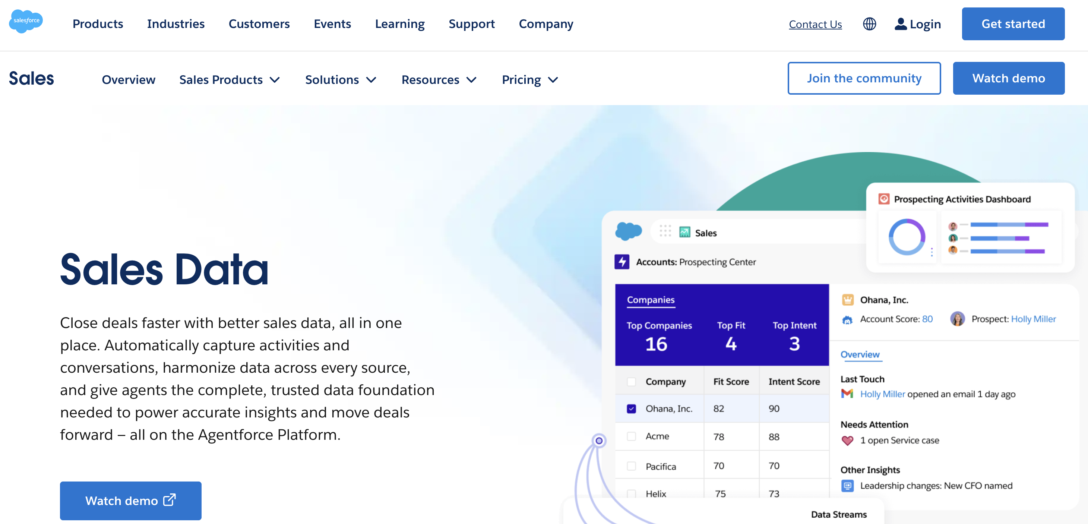This screenshot has width=1088, height=524.
Task: Open the Industries menu
Action: point(176,24)
